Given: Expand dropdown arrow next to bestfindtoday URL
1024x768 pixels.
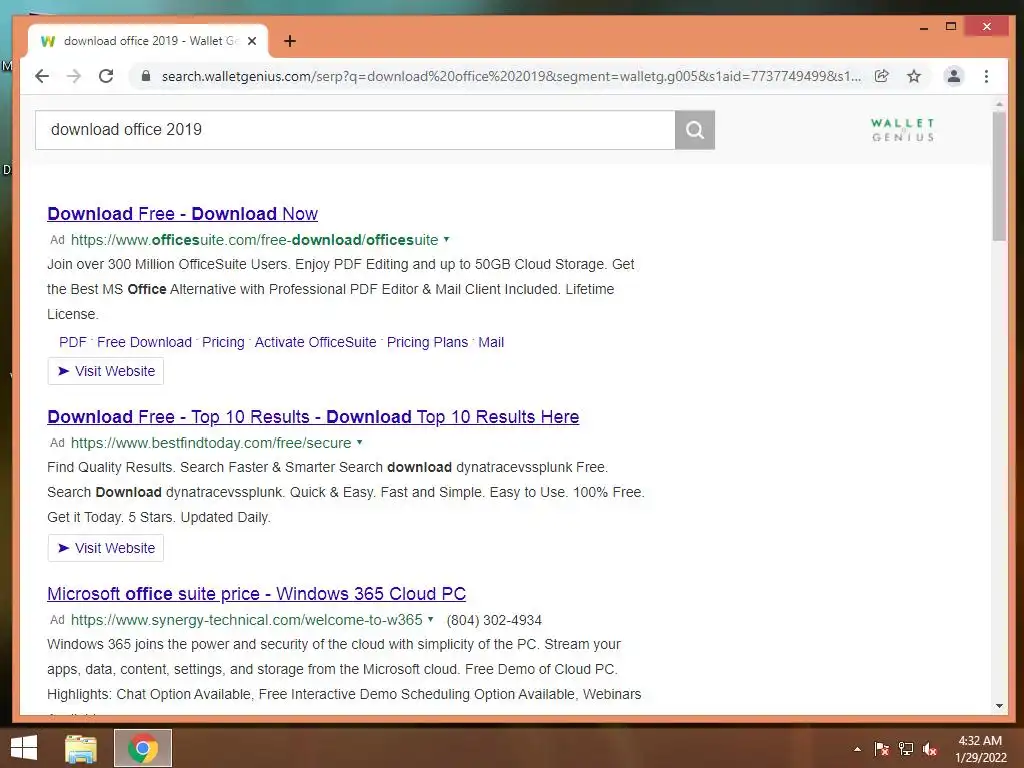Looking at the screenshot, I should coord(359,442).
